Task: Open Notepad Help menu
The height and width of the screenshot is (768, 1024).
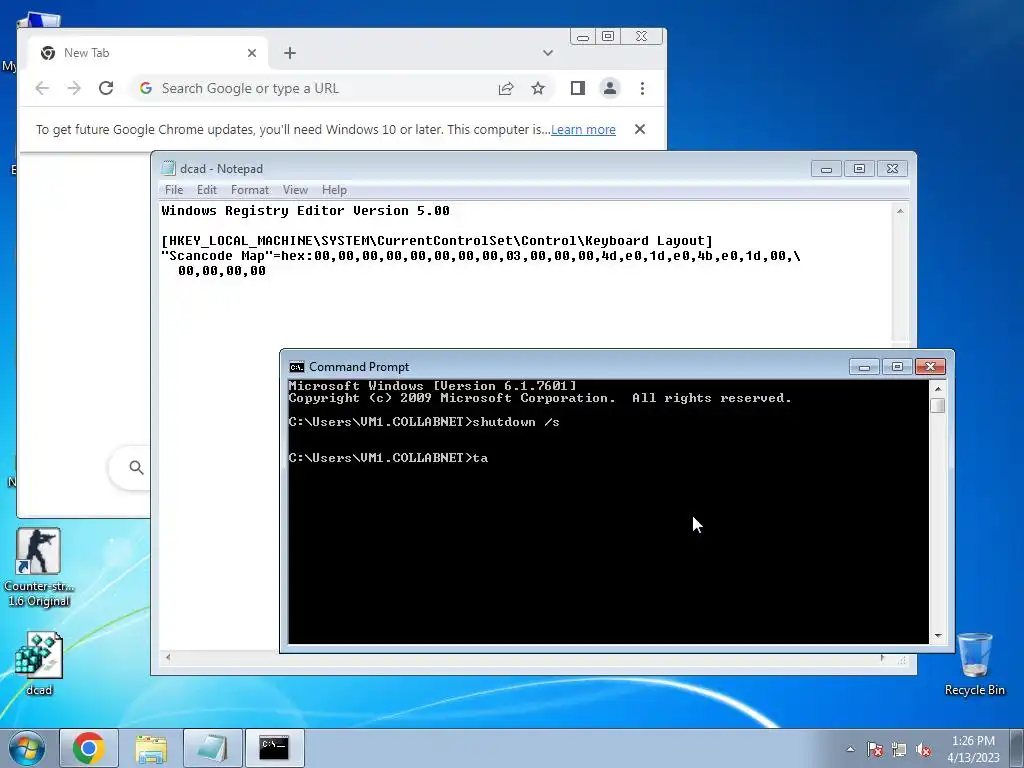Action: tap(334, 190)
